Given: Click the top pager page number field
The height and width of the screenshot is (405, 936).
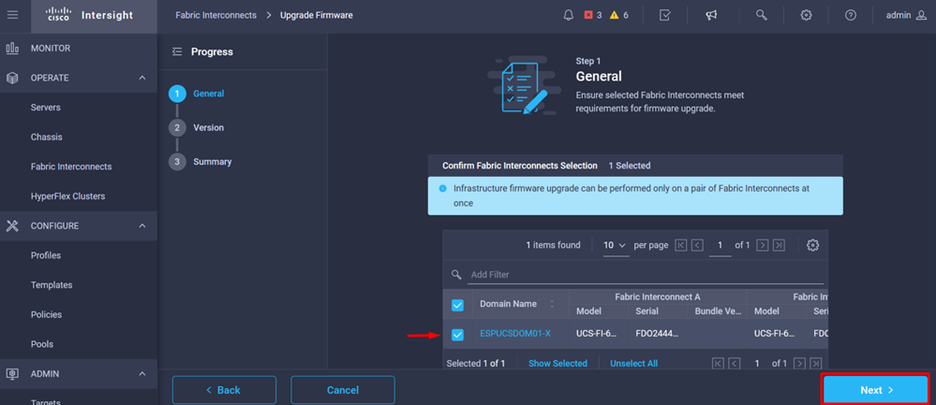Looking at the screenshot, I should [720, 246].
